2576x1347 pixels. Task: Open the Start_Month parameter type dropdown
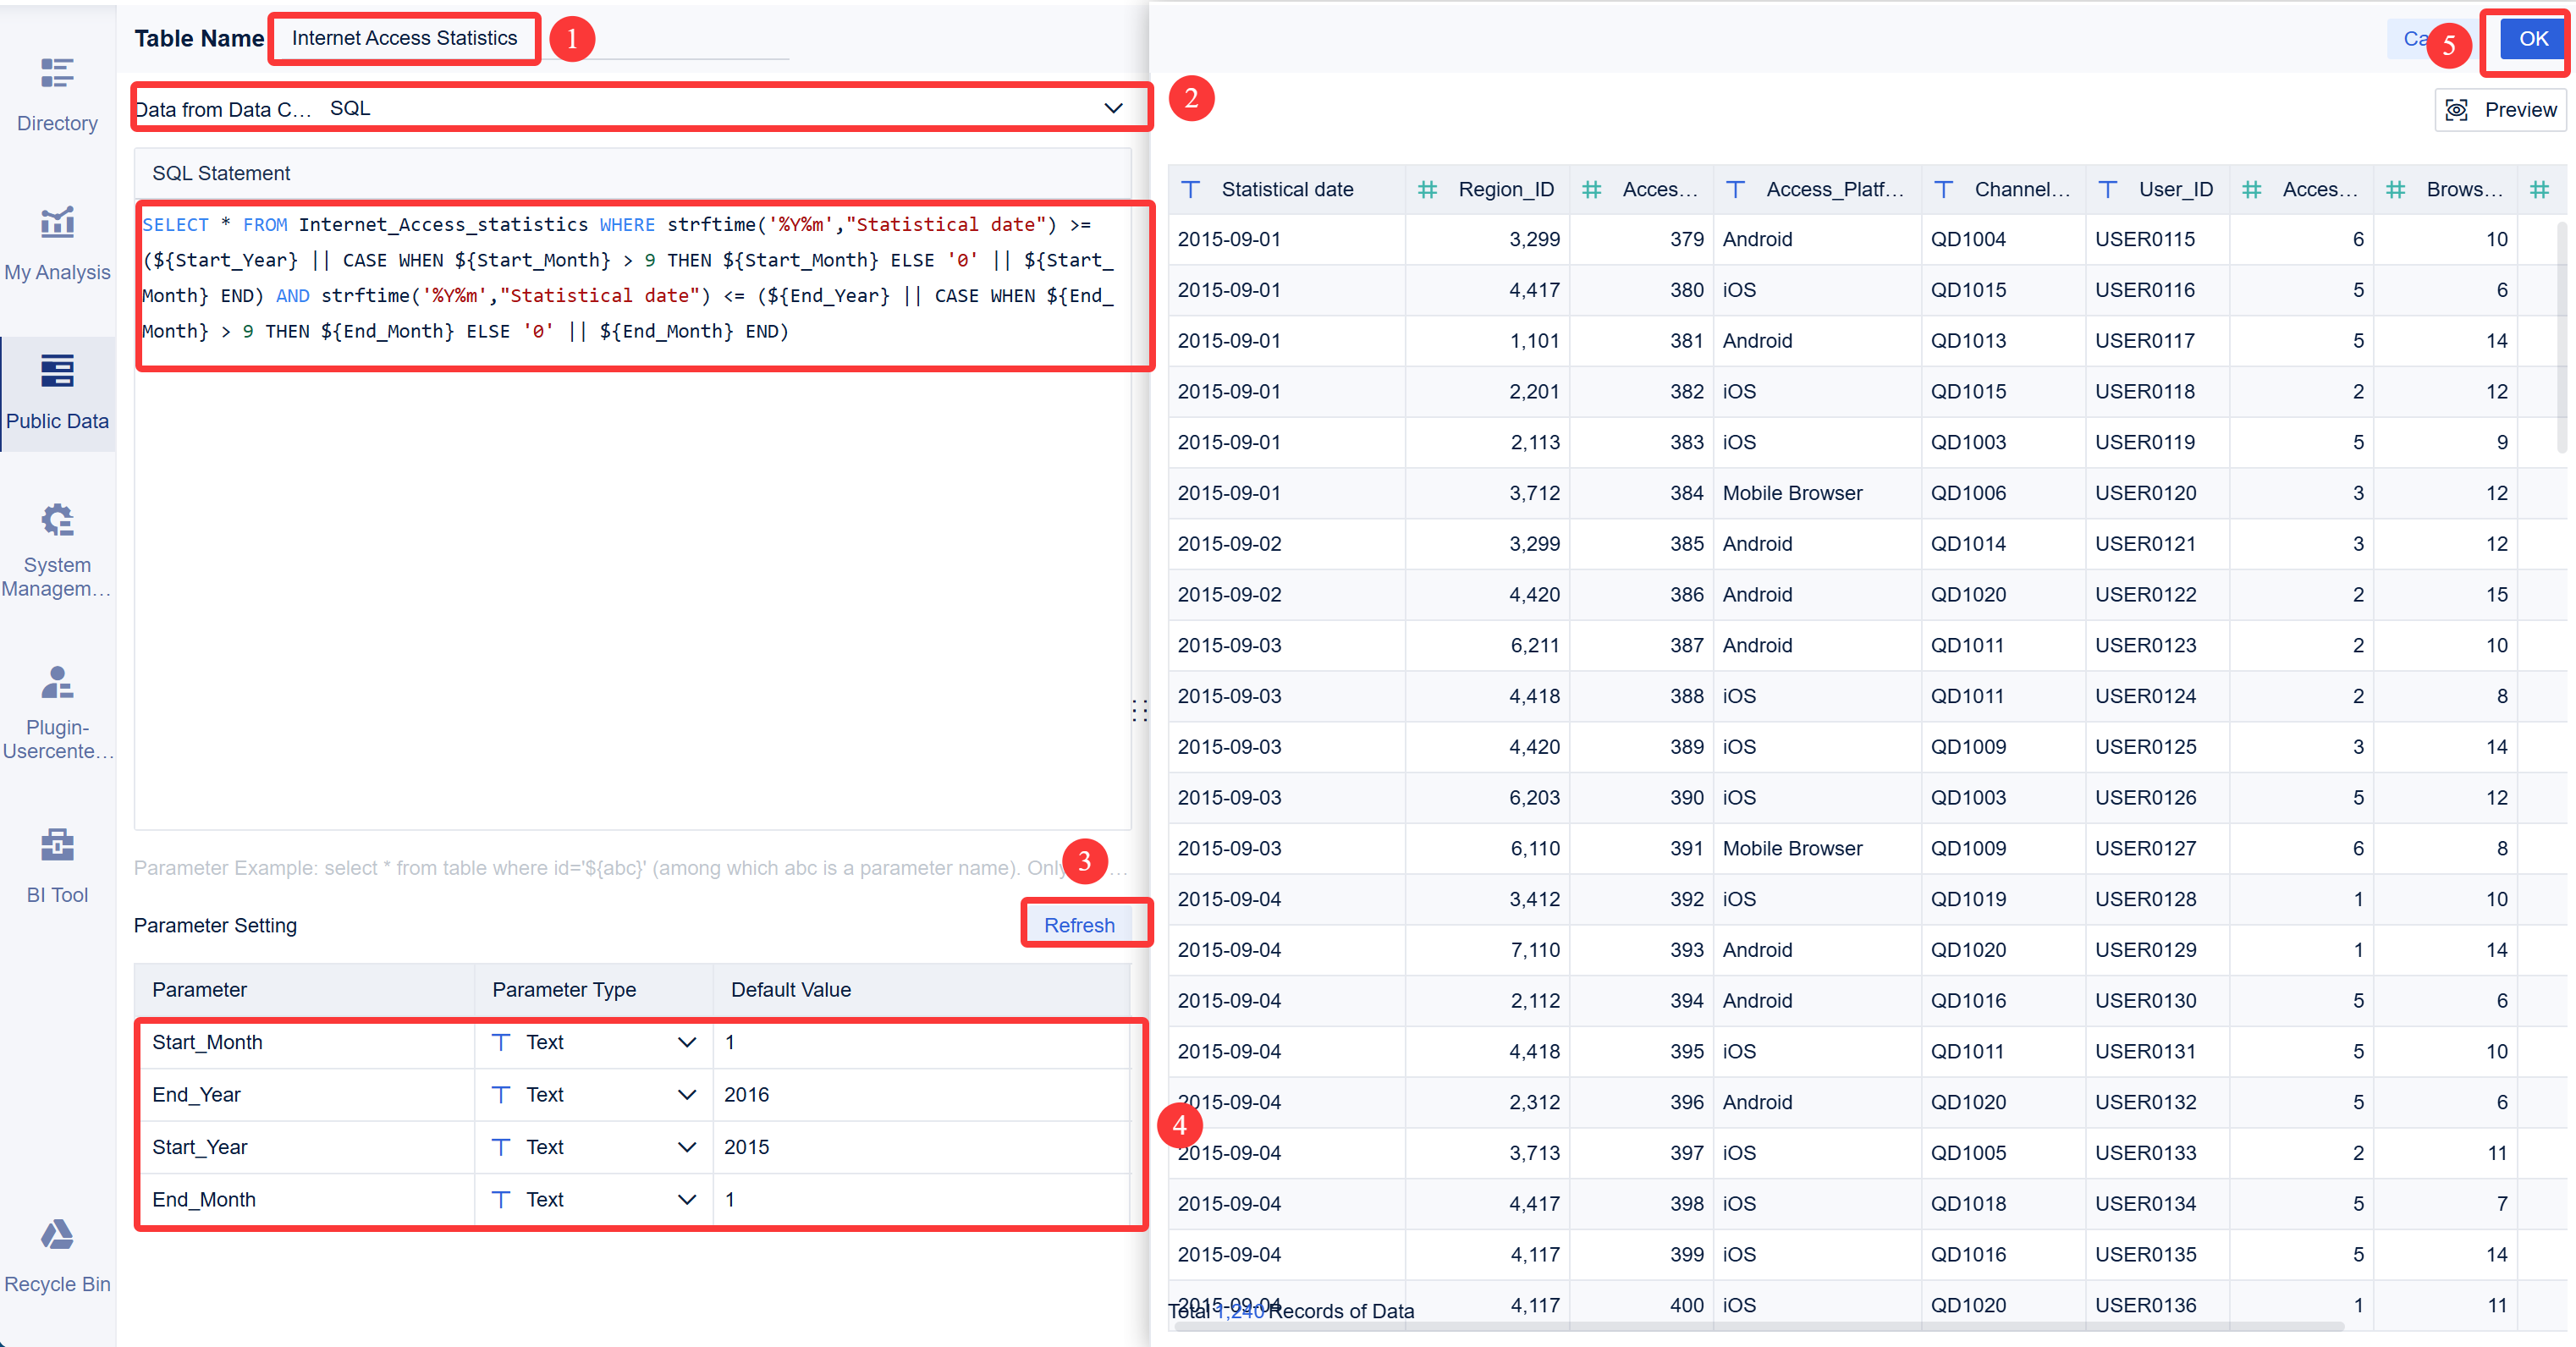686,1042
